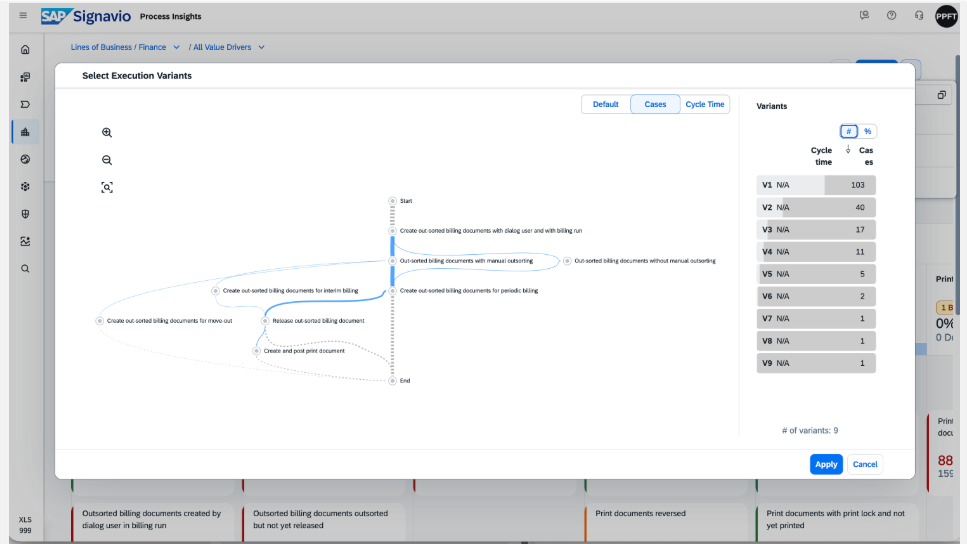Switch to the Default view tab
The image size is (967, 544).
coord(606,104)
